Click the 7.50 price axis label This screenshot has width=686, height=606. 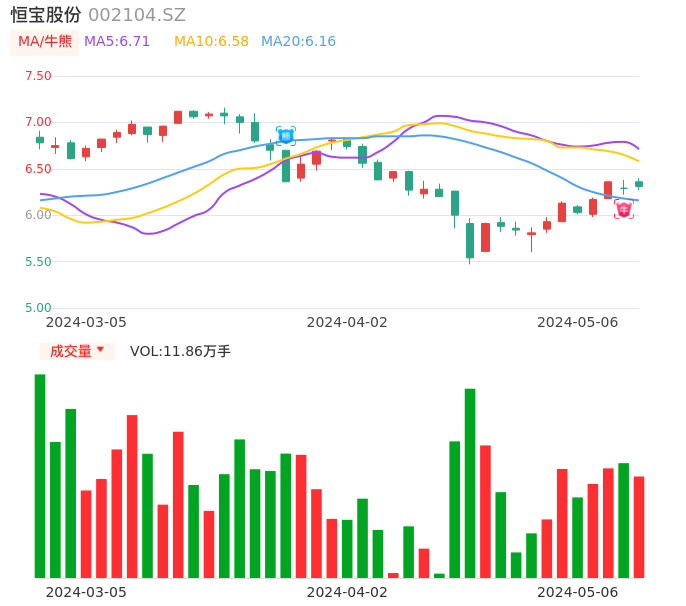[x=38, y=76]
